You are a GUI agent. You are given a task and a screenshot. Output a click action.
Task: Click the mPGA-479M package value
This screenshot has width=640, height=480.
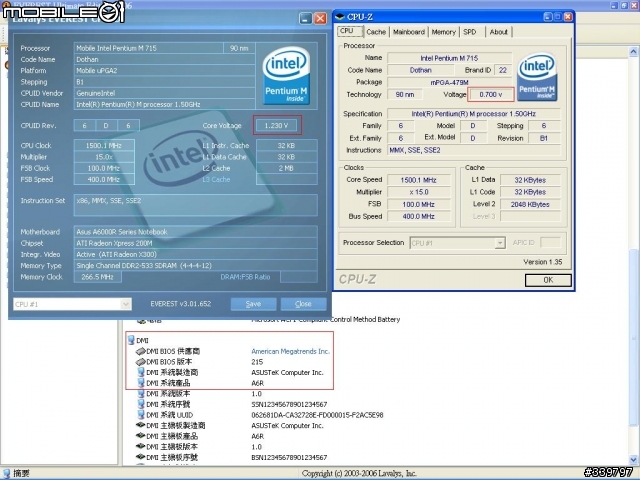point(449,82)
